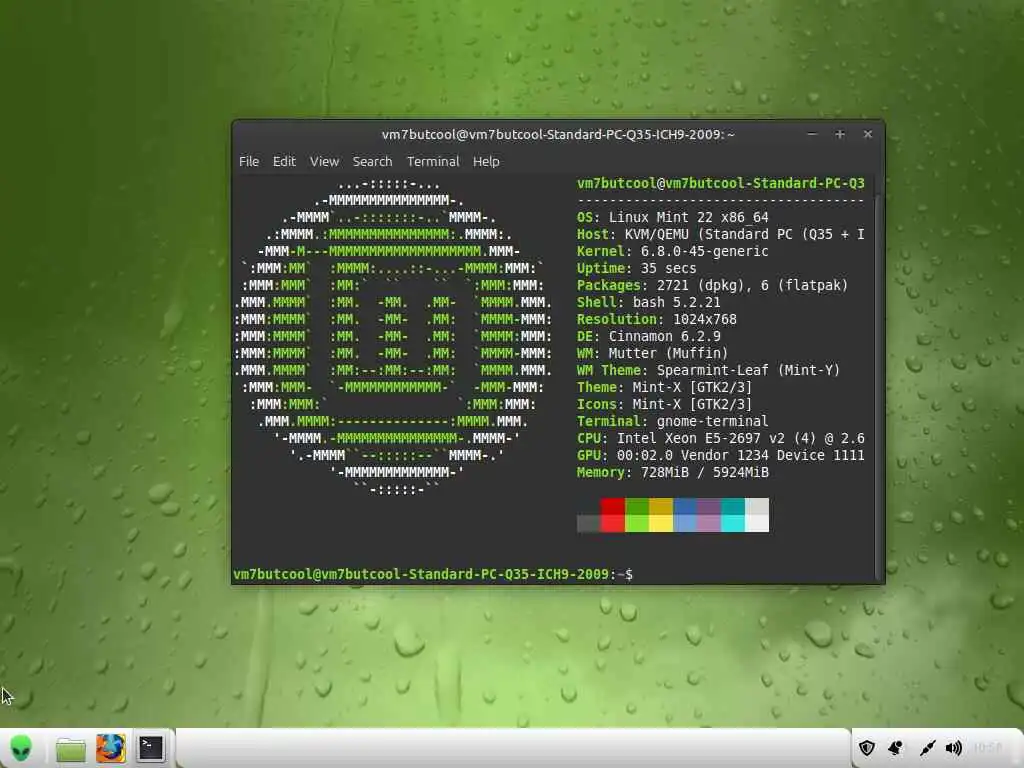Click the "WM Theme: Spearmint-Leaf (Mint-Y)" line

point(709,370)
